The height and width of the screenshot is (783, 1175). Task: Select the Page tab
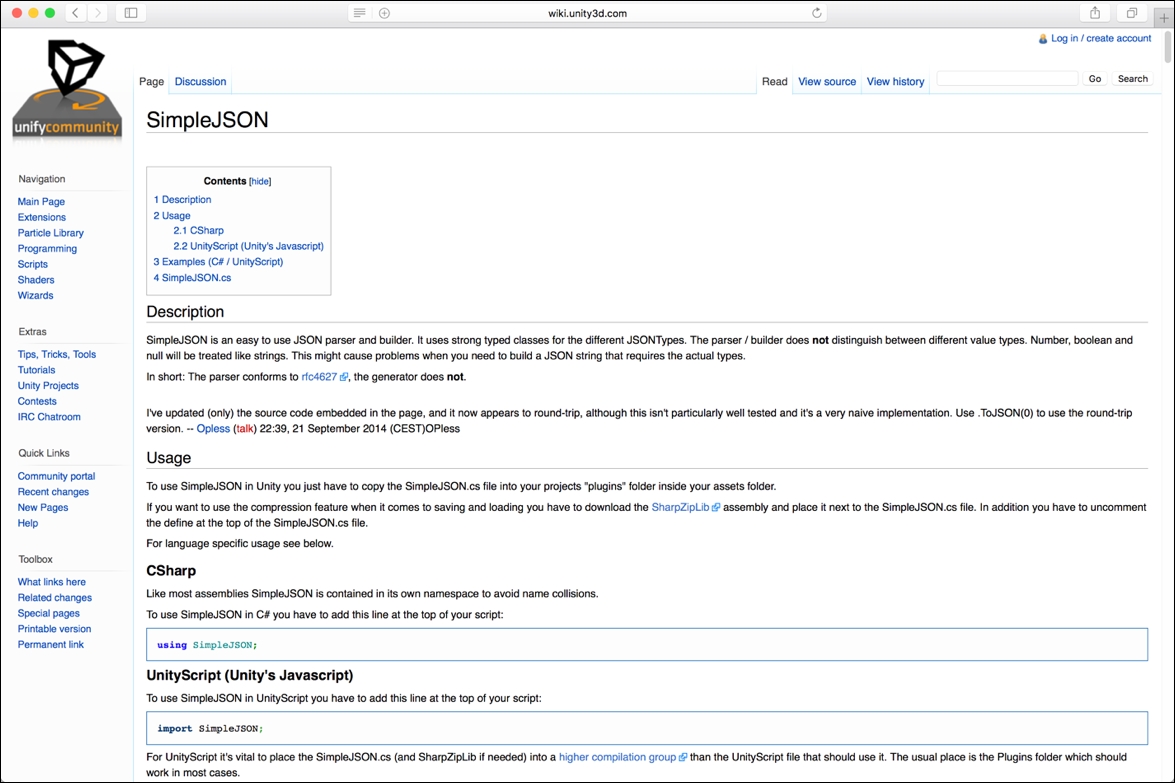pos(151,82)
